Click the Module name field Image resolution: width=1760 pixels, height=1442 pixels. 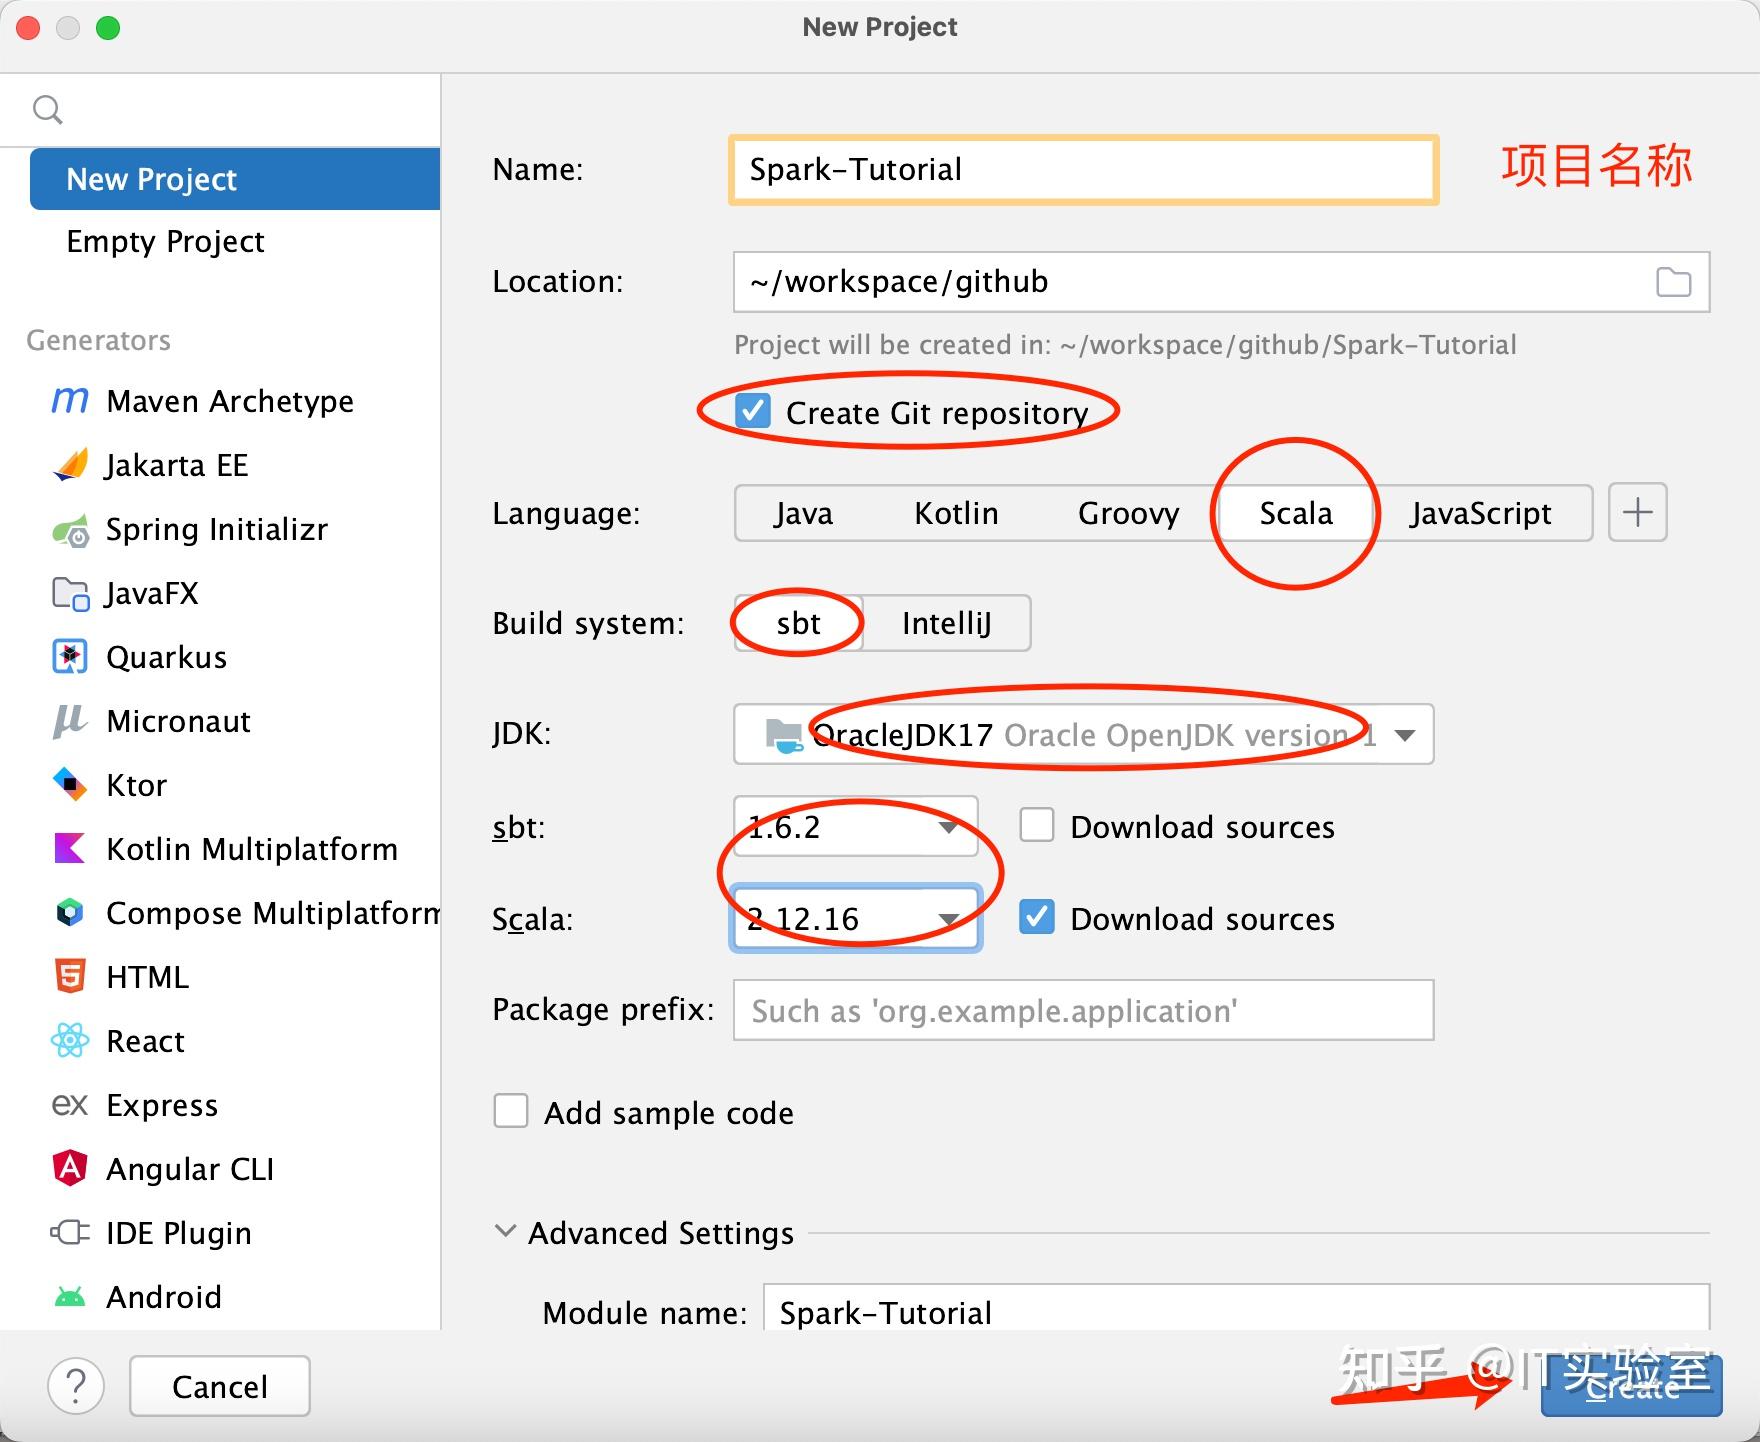[x=1236, y=1308]
